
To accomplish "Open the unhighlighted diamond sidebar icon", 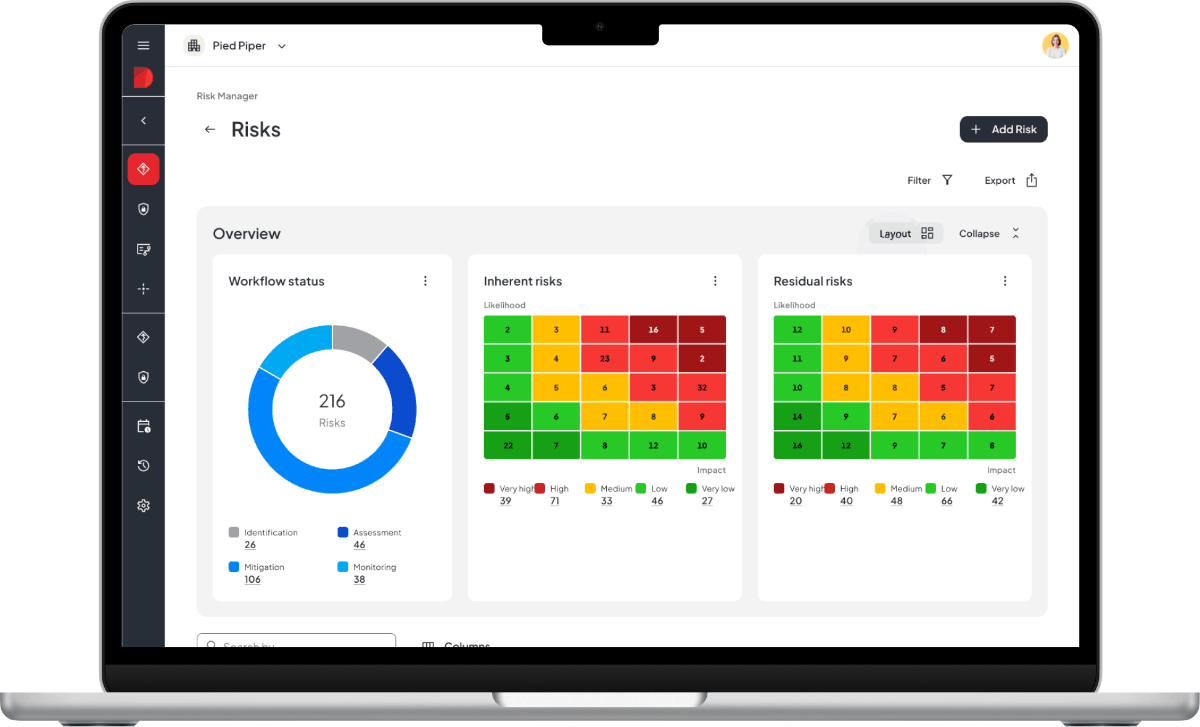I will click(x=143, y=338).
